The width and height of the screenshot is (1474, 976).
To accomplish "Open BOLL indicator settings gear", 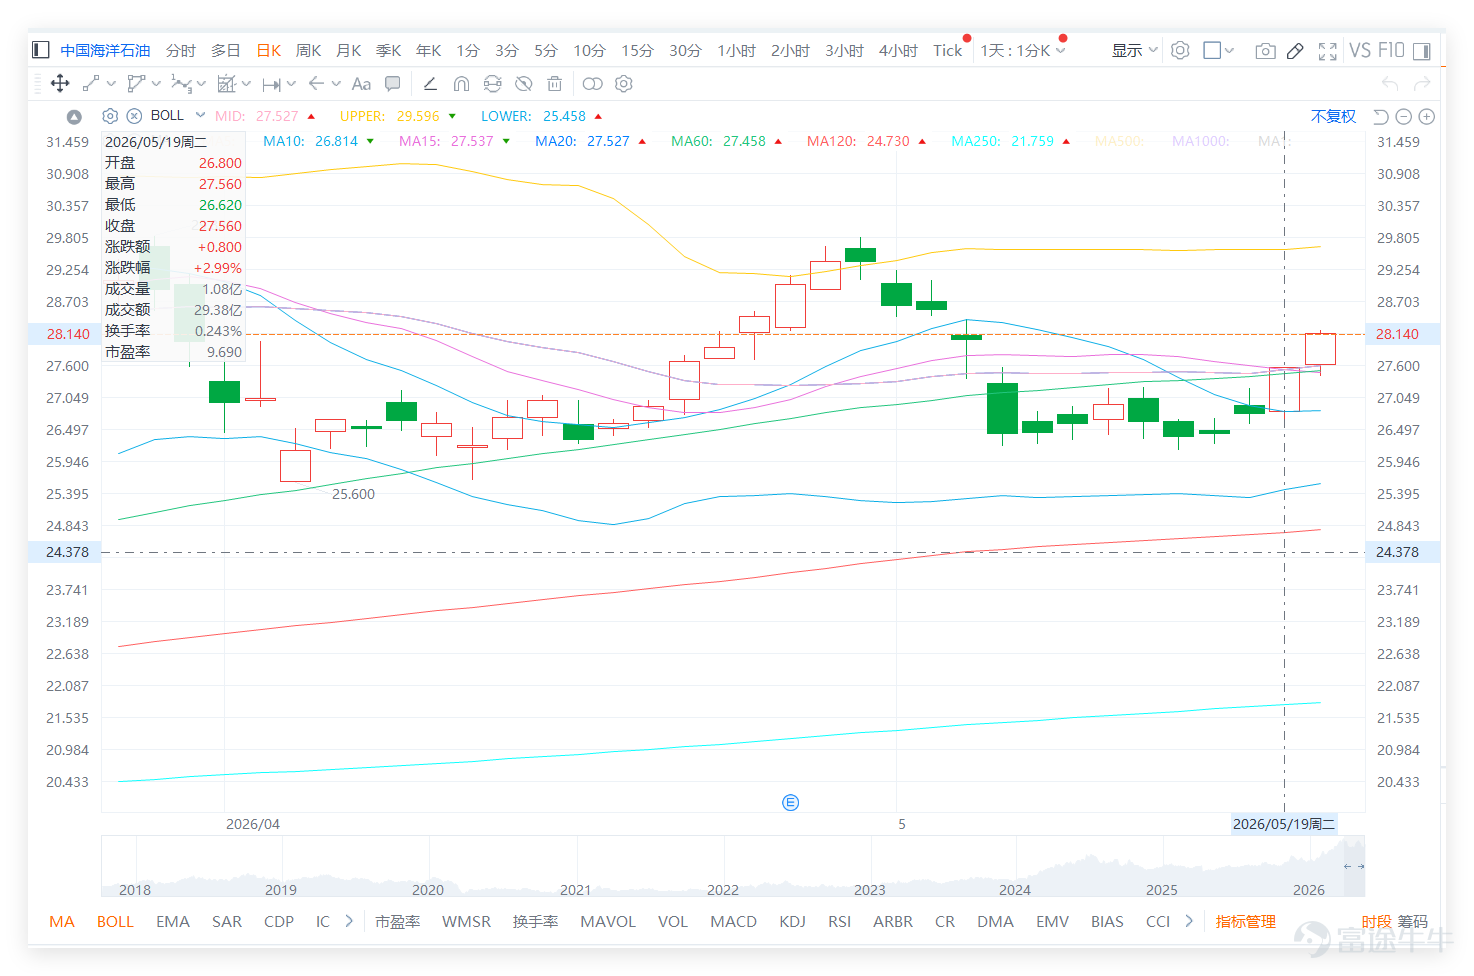I will pyautogui.click(x=111, y=116).
